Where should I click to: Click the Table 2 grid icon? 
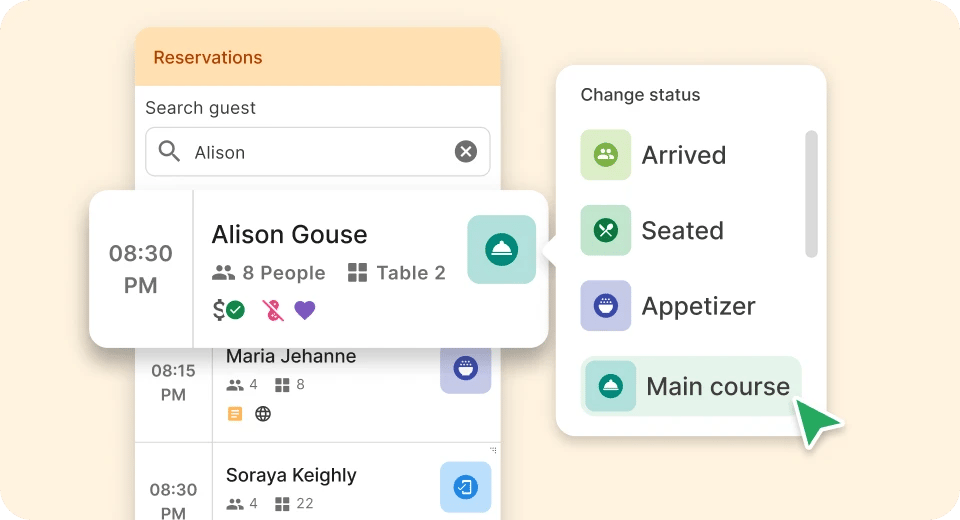coord(358,273)
